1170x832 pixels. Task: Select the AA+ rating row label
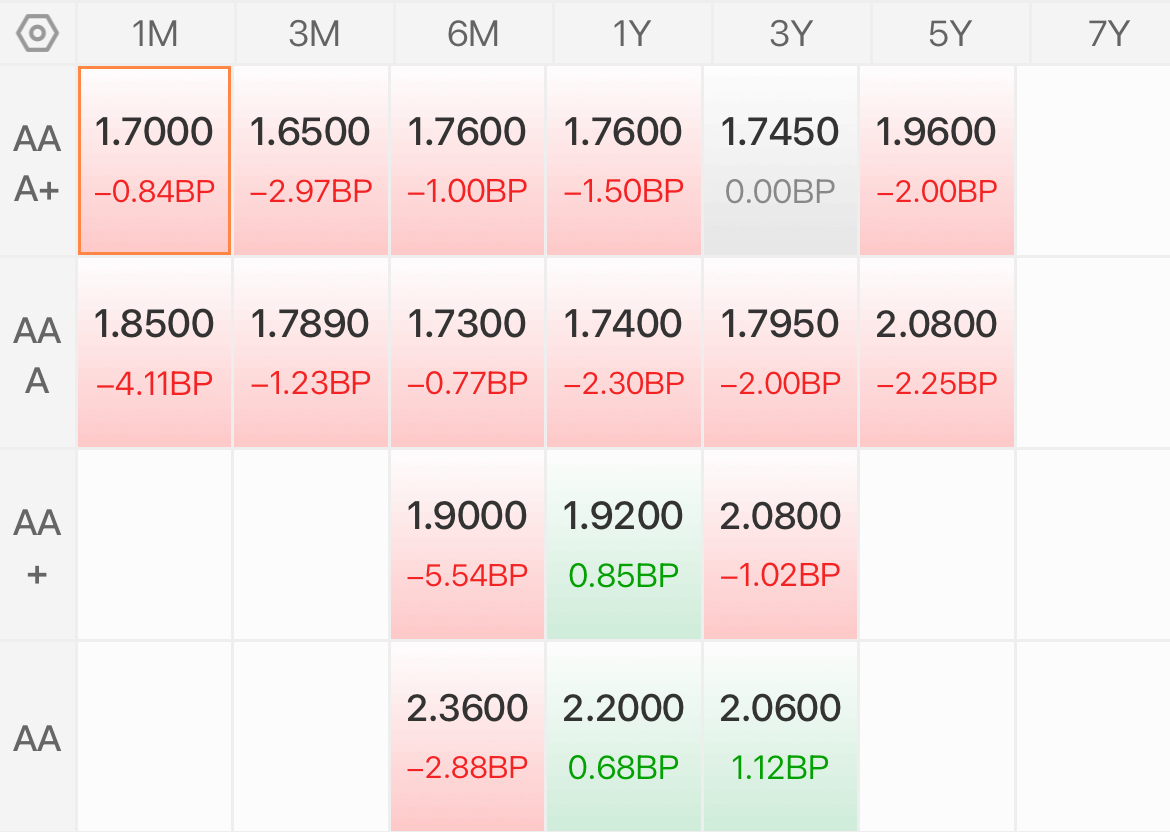tap(37, 547)
